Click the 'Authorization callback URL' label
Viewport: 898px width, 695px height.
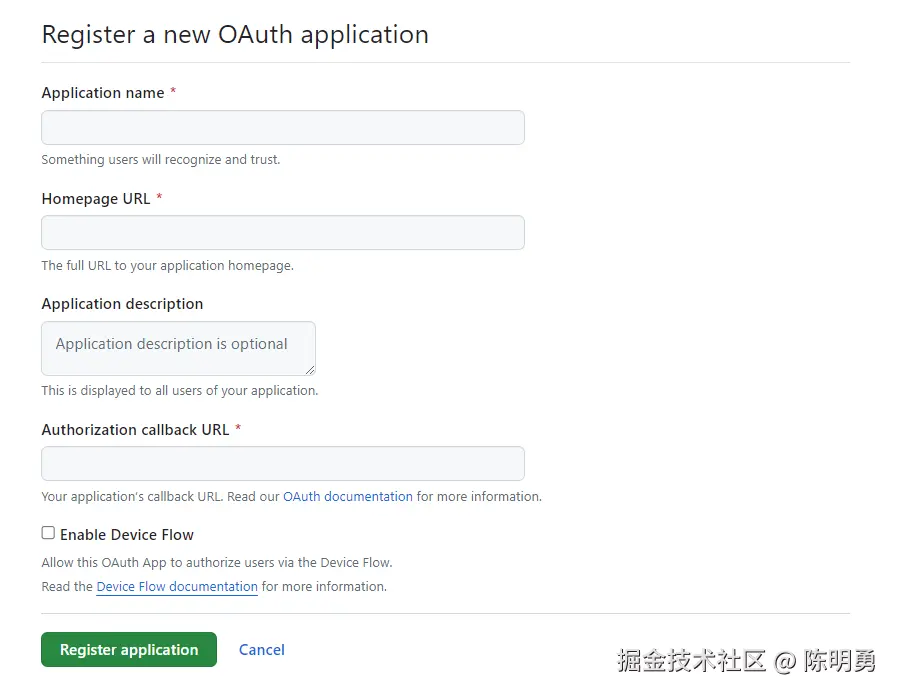click(136, 430)
